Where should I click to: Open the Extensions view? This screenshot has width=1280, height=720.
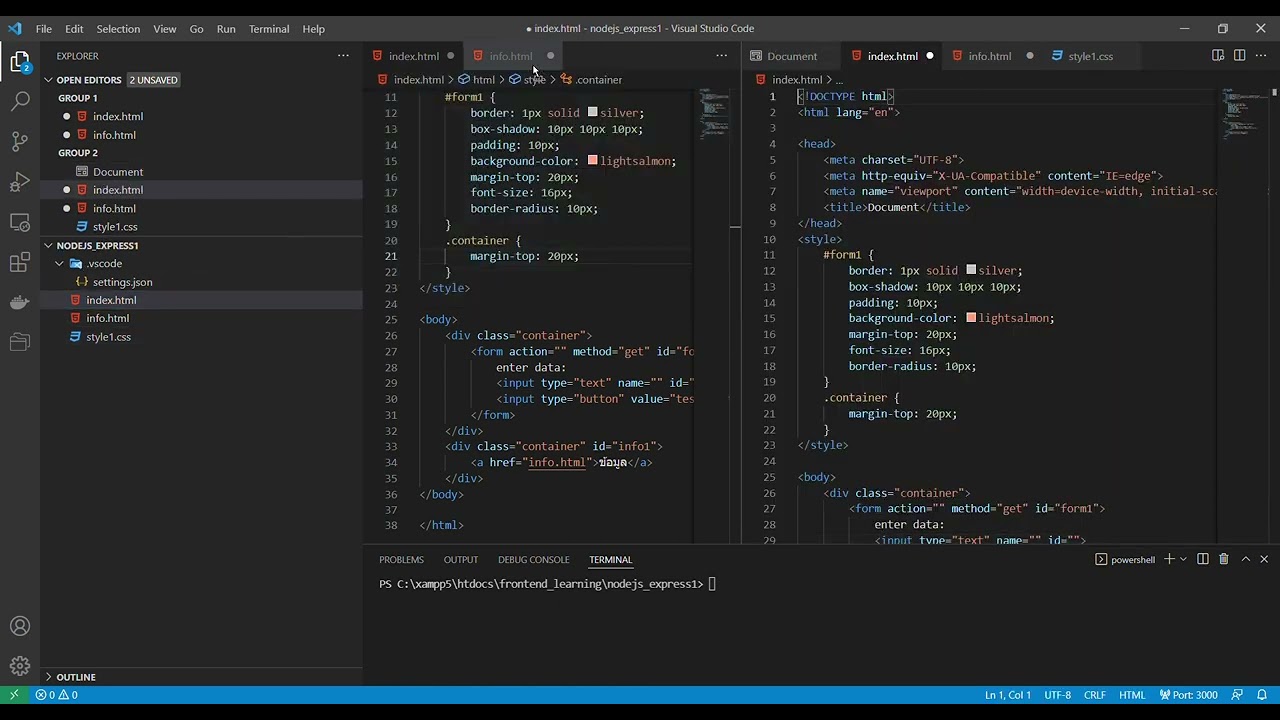coord(20,262)
